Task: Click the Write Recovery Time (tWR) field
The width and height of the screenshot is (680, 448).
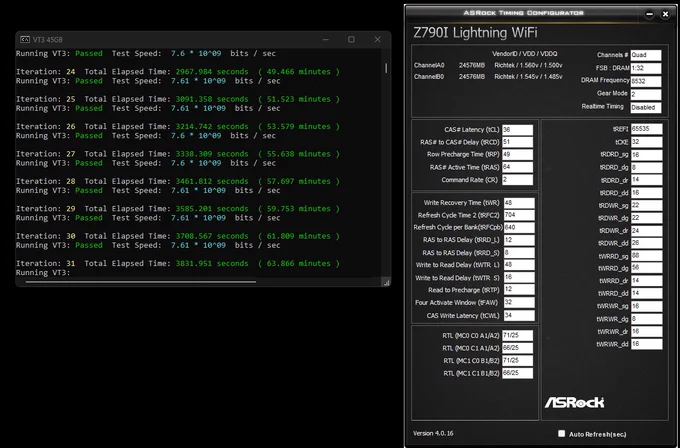Action: [519, 203]
